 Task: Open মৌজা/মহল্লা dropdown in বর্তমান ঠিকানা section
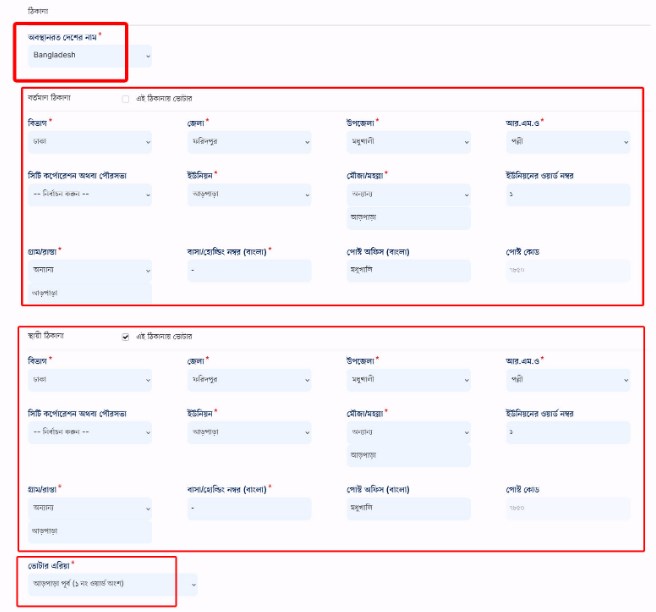pos(408,194)
